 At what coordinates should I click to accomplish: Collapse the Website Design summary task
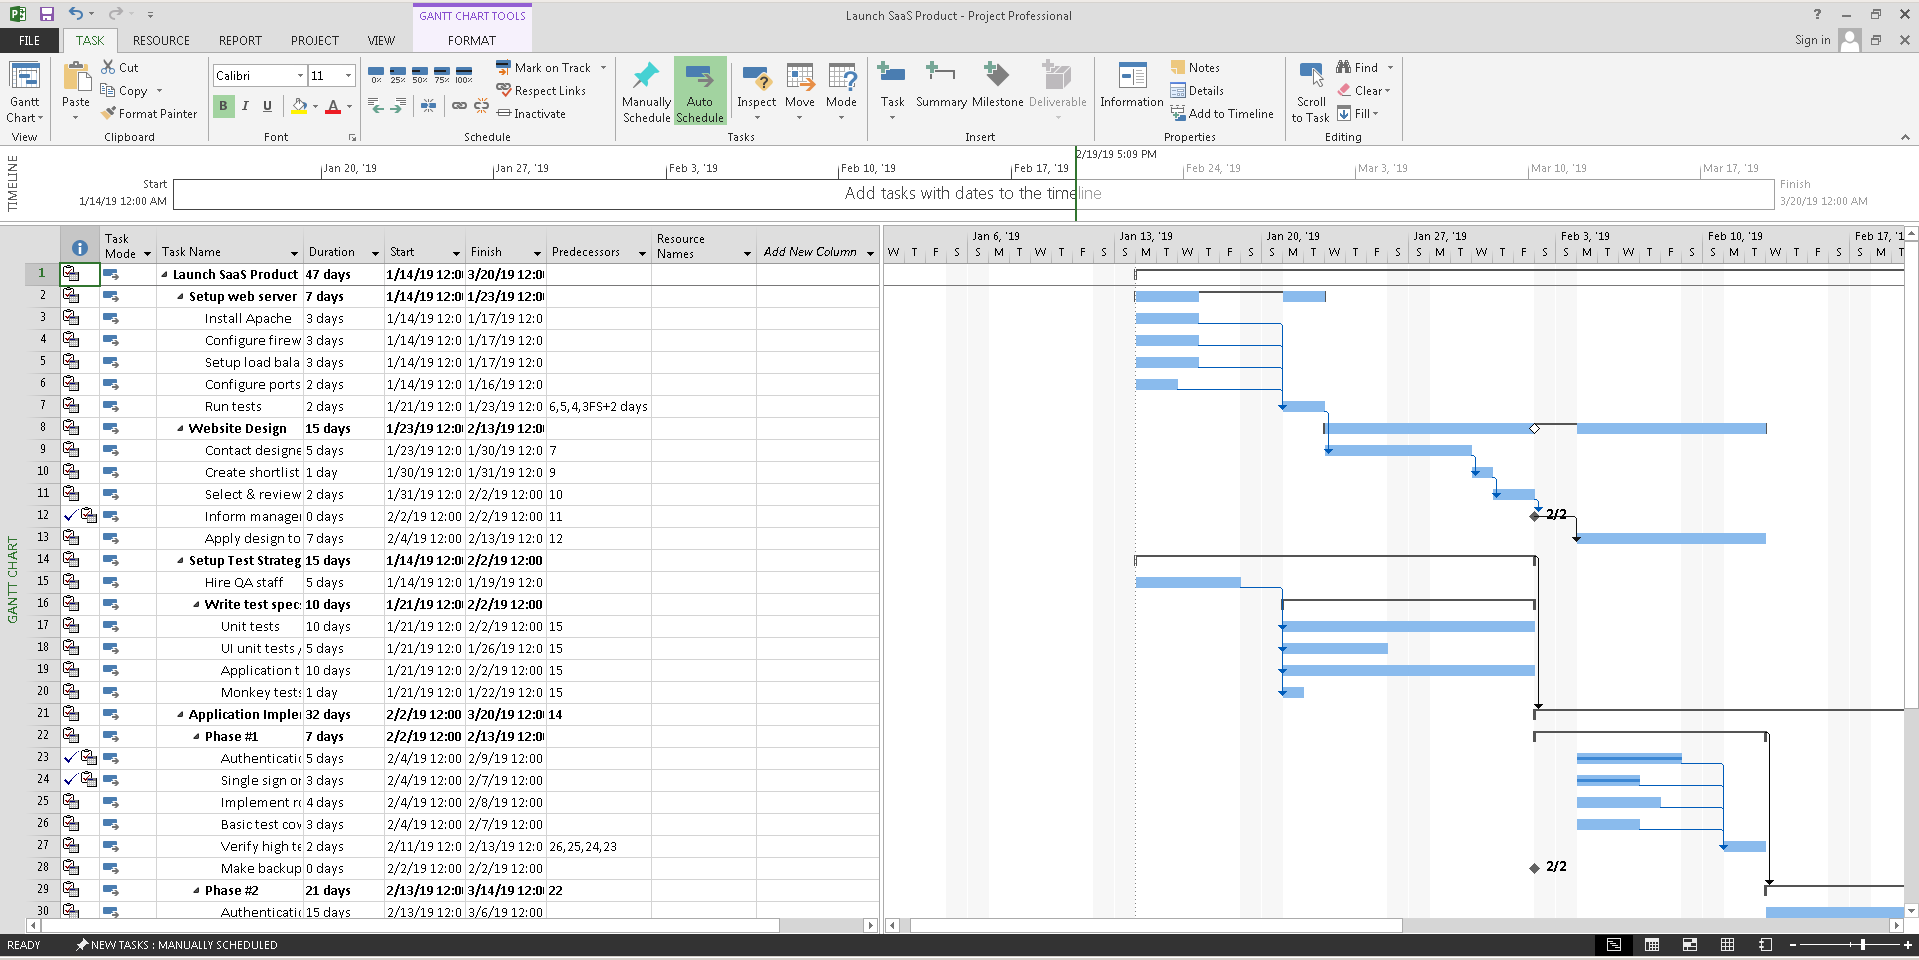tap(180, 429)
